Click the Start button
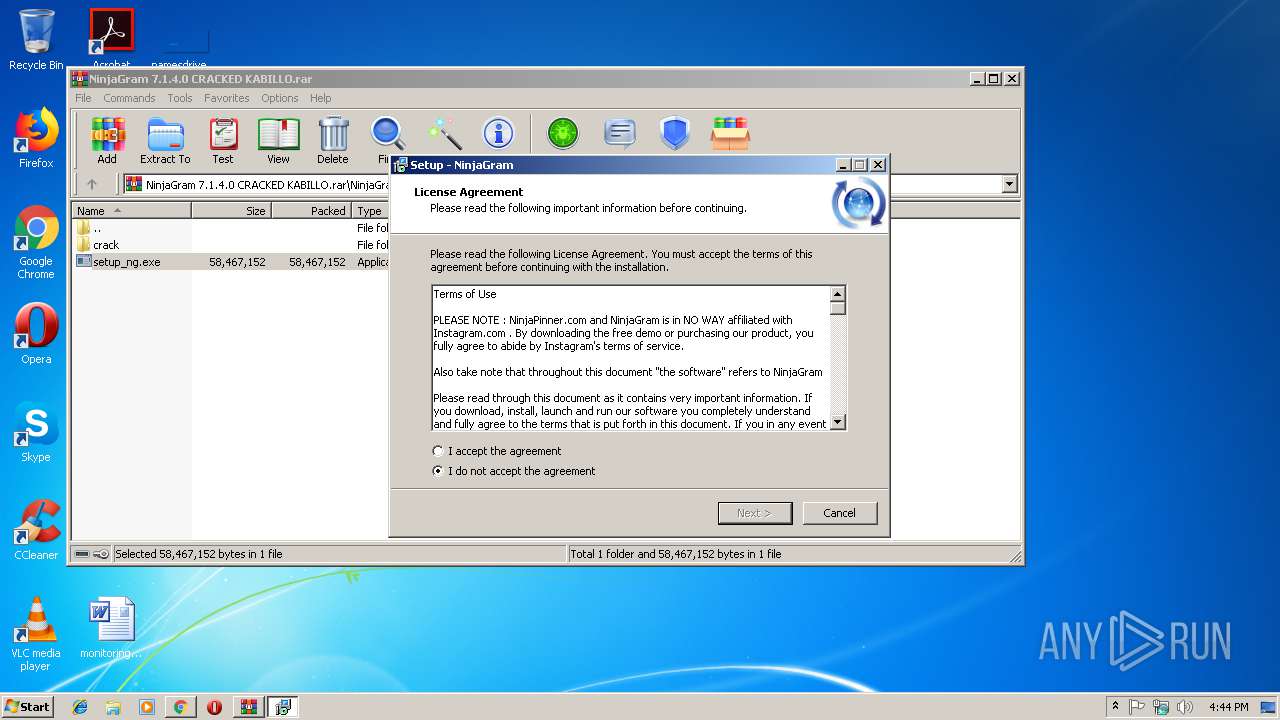Screen dimensions: 1280x720 click(x=27, y=707)
